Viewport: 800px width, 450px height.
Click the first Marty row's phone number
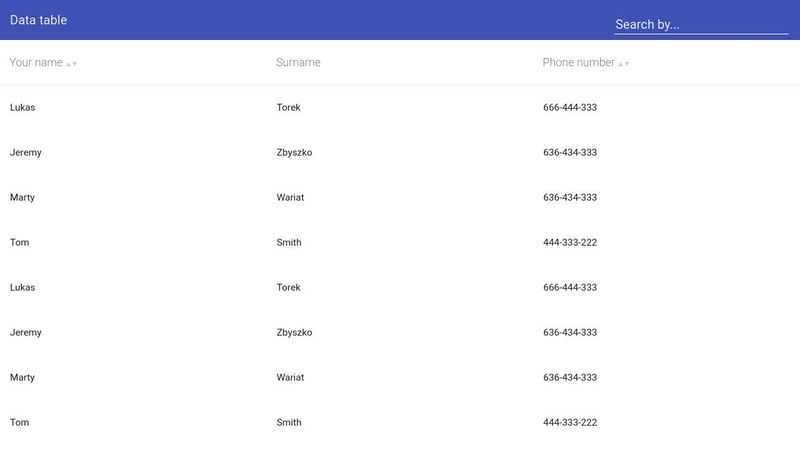570,197
